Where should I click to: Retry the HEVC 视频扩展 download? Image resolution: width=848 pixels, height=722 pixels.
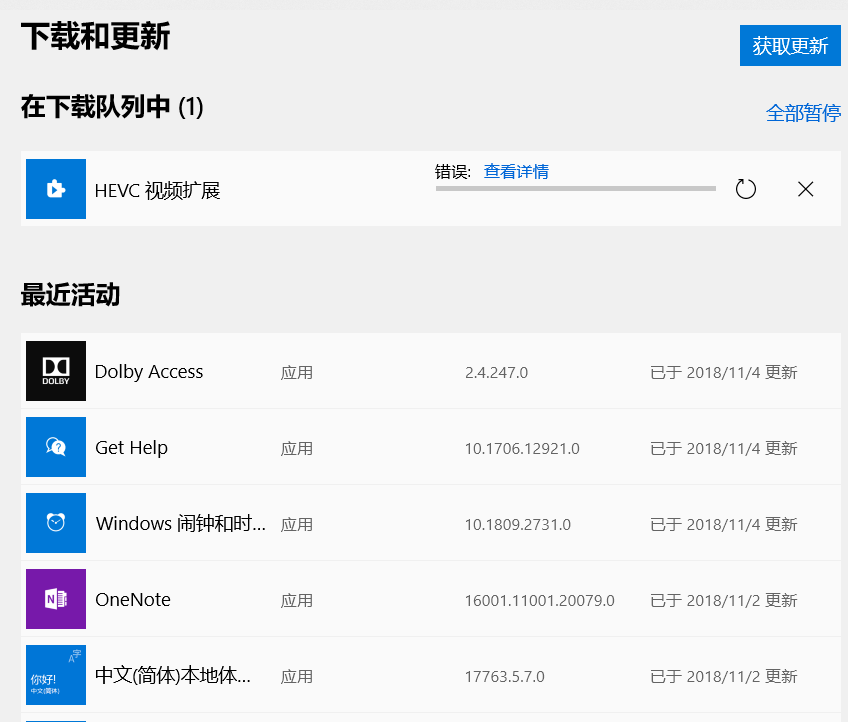point(746,189)
